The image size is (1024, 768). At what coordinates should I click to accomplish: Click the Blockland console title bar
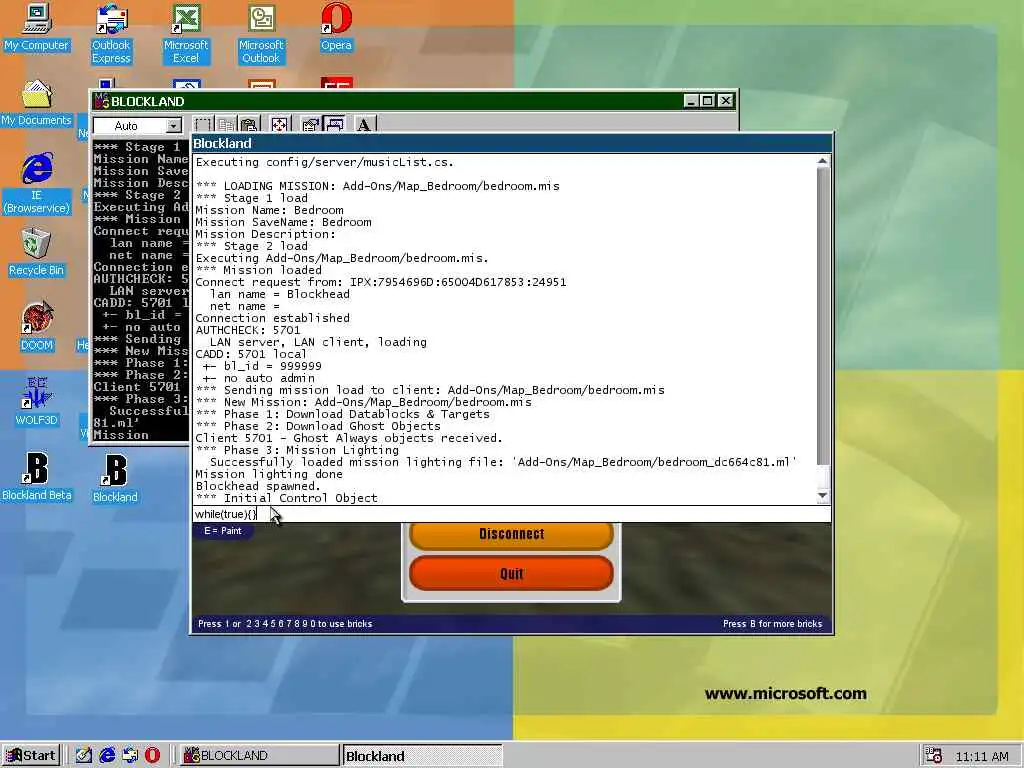point(511,143)
